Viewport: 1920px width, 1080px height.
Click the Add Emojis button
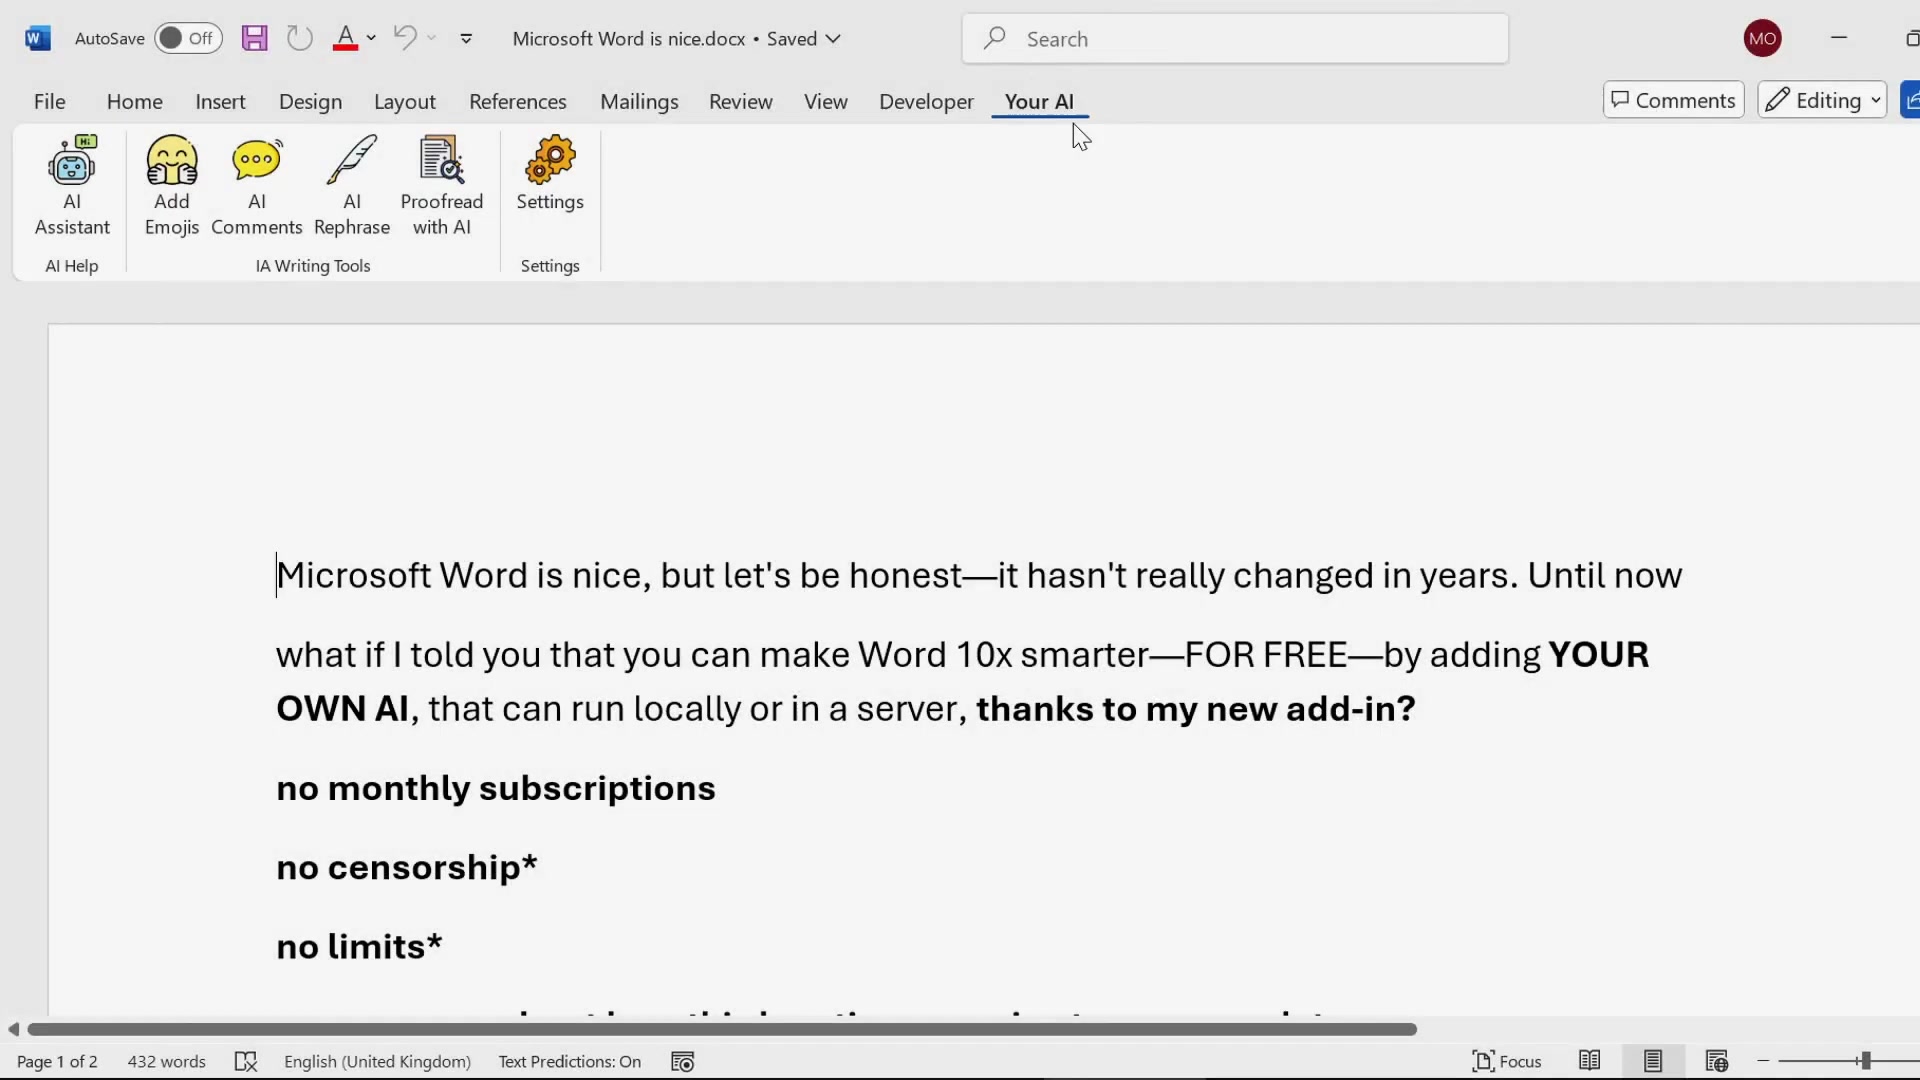click(172, 186)
